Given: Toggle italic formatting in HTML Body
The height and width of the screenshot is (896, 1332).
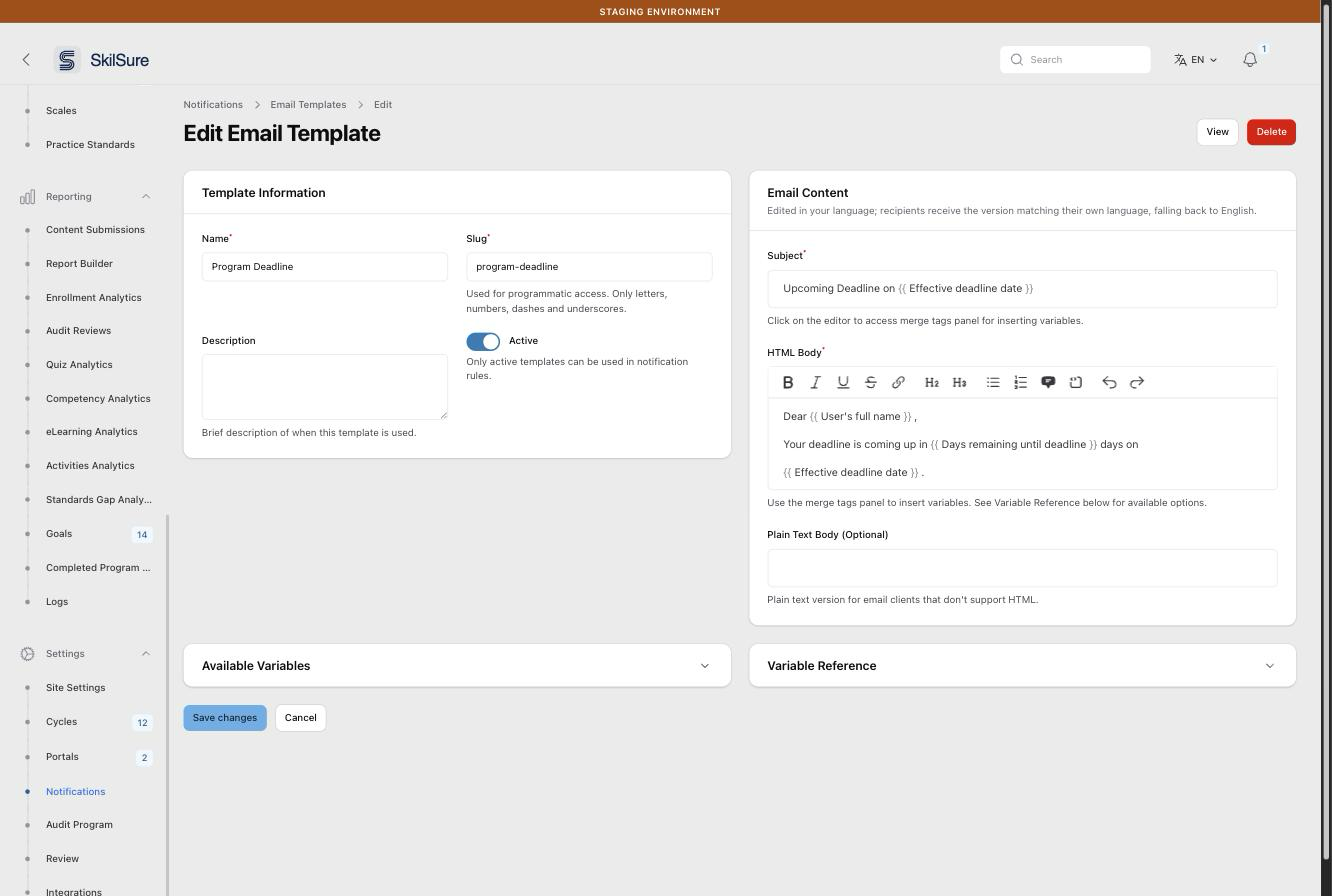Looking at the screenshot, I should [815, 382].
